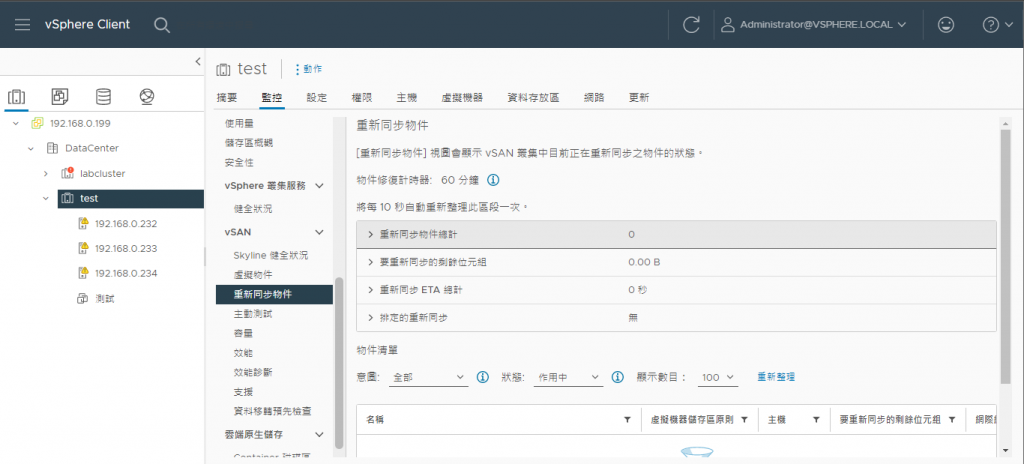
Task: Open the 動作 actions menu
Action: click(x=308, y=69)
